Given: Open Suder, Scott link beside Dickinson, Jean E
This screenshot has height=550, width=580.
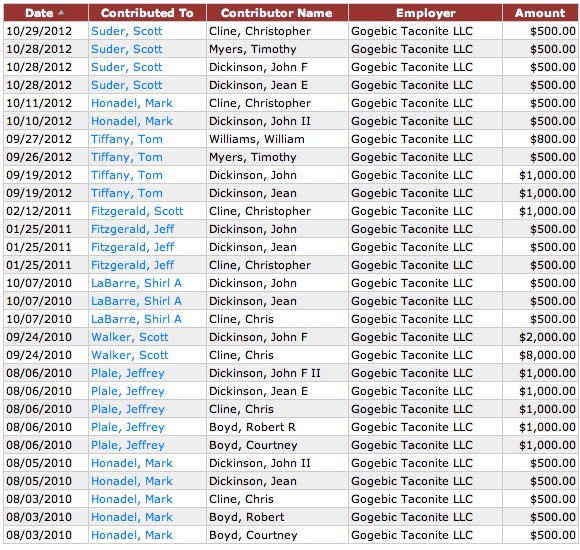Looking at the screenshot, I should pyautogui.click(x=127, y=85).
